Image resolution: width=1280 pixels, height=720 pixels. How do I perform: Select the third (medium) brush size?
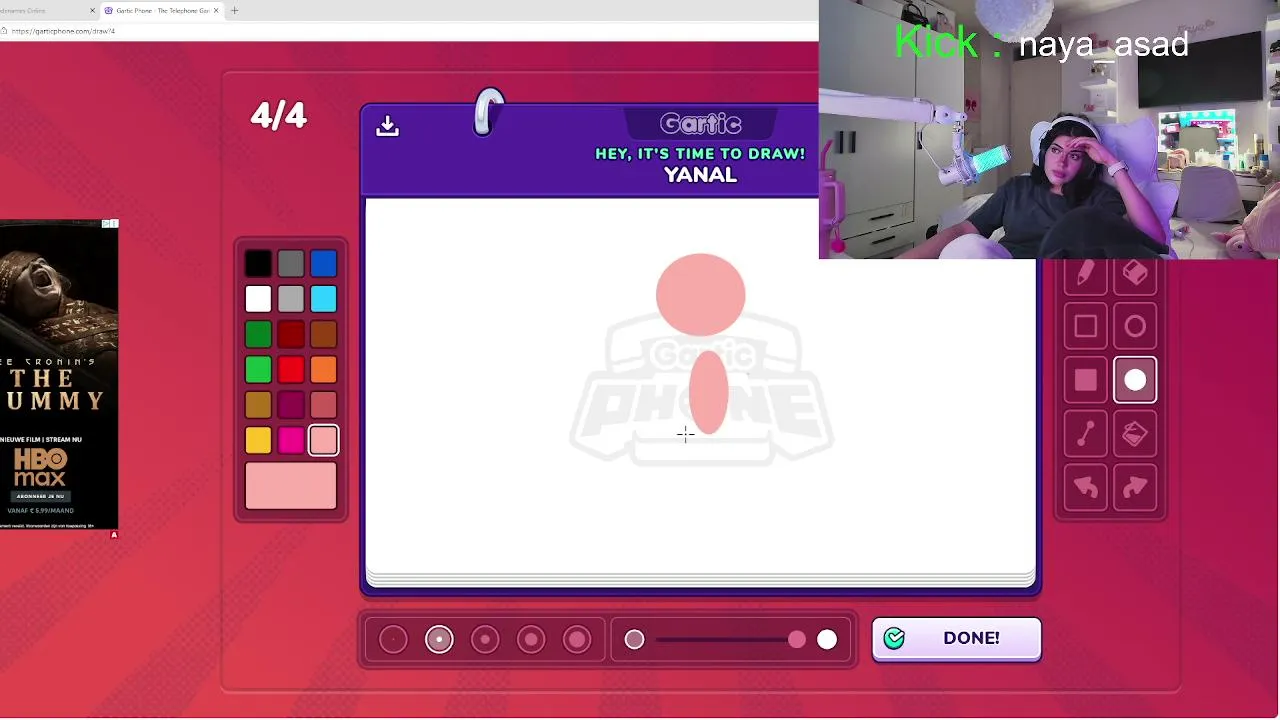coord(485,640)
